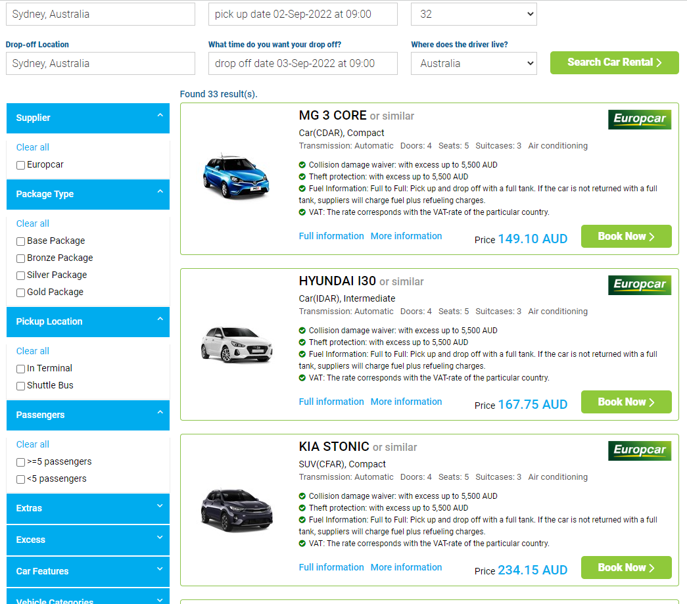Tick the Europcar supplier checkbox
687x604 pixels.
click(20, 165)
